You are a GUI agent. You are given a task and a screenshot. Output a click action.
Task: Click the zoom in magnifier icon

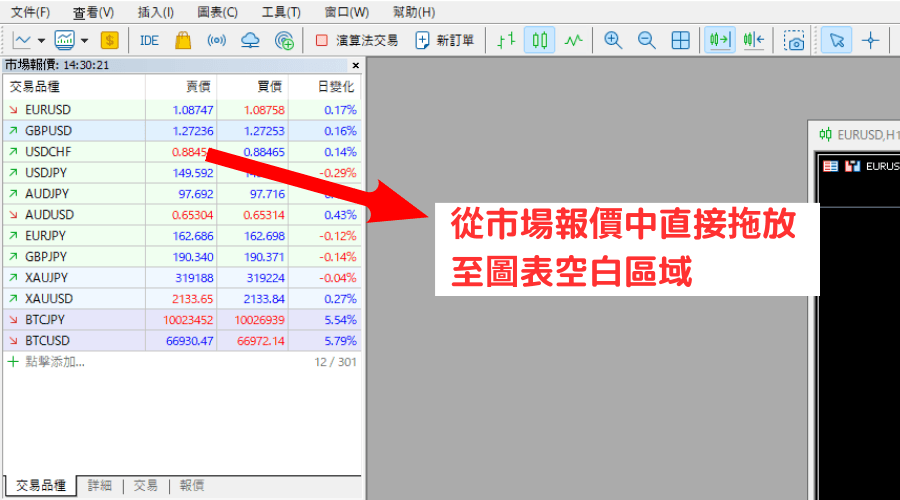612,41
